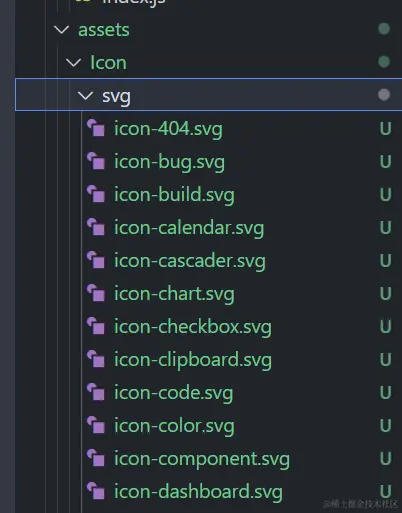
Task: Collapse the Icon folder chevron
Action: [x=74, y=63]
